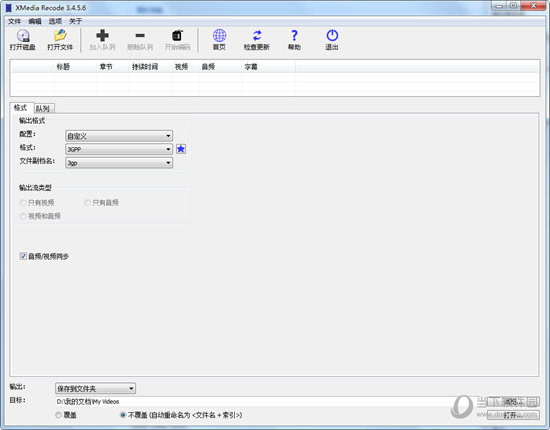
Task: Open the Options (选项) menu
Action: (x=55, y=21)
